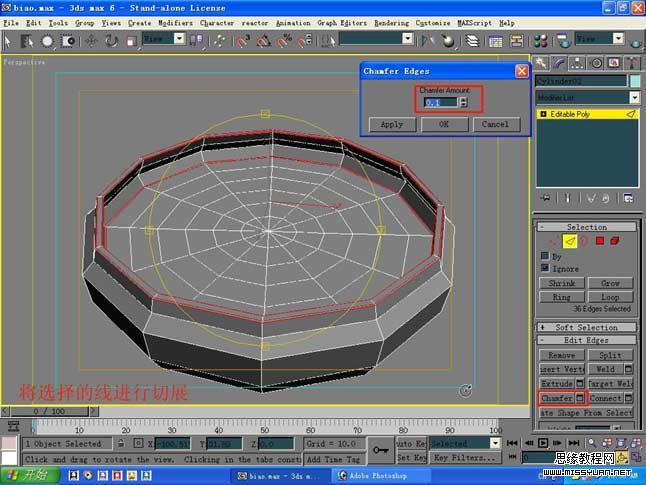Toggle the Set Key mode button
Viewport: 646px width, 485px height.
[412, 457]
